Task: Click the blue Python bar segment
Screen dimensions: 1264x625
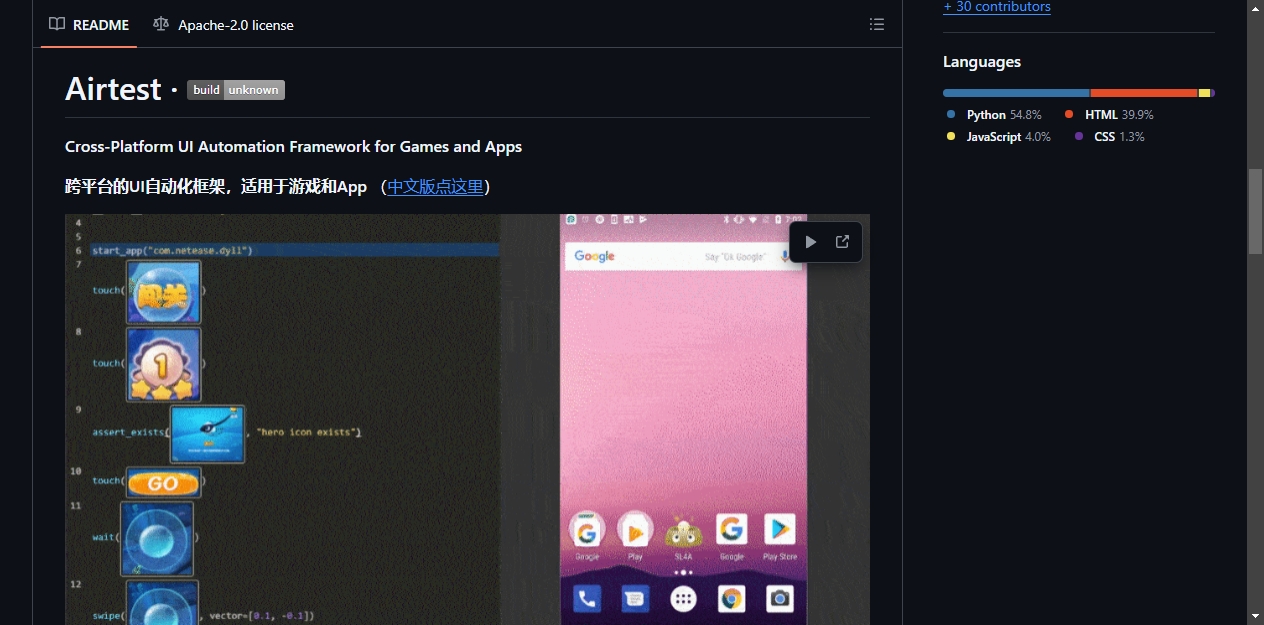Action: tap(1016, 93)
